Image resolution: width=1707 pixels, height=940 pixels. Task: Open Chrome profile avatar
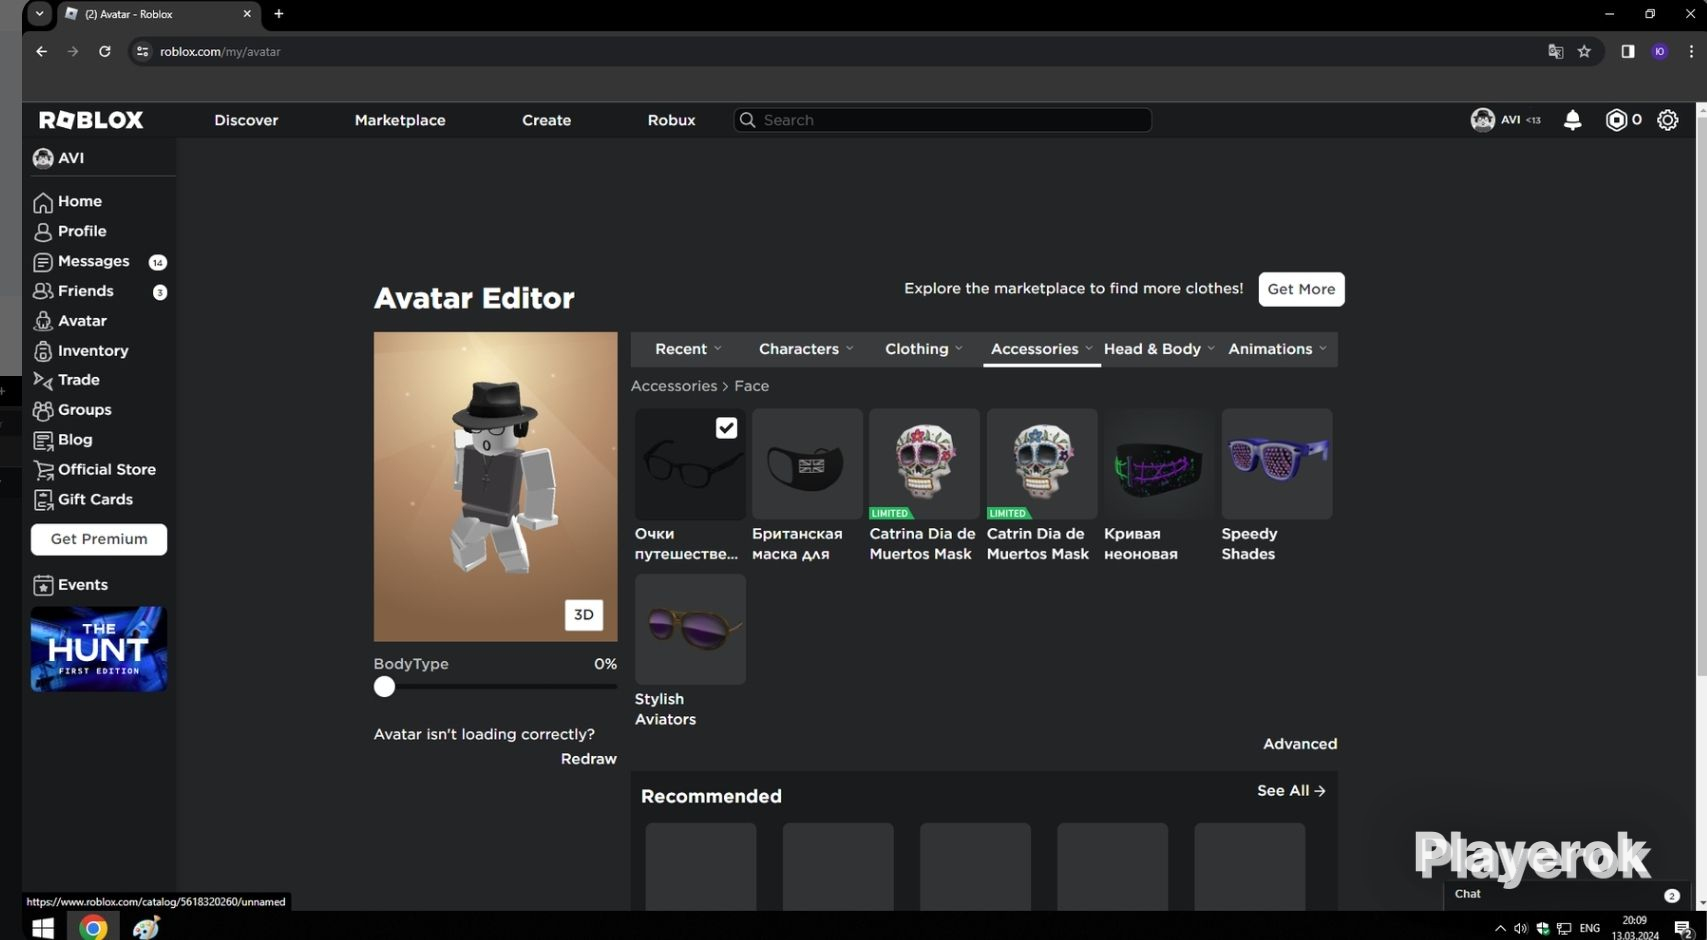pos(1660,51)
